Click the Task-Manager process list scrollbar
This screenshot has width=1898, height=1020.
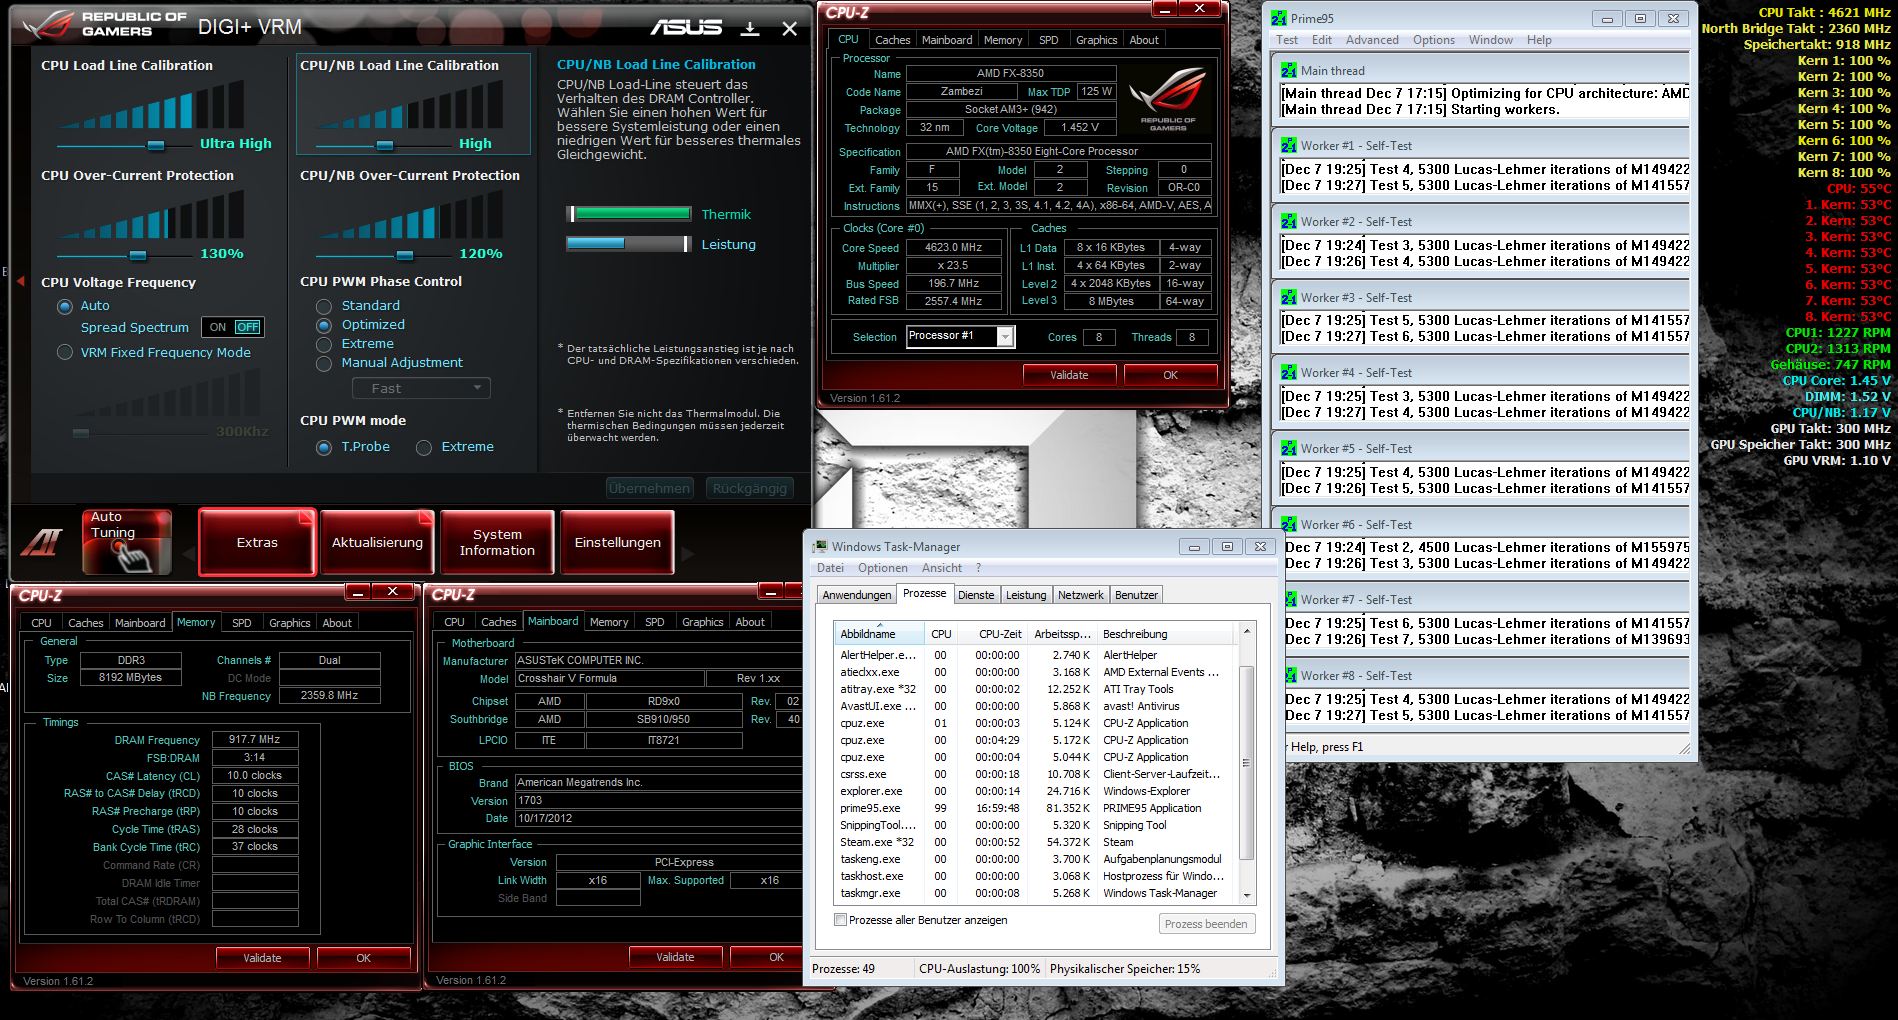tap(1246, 763)
